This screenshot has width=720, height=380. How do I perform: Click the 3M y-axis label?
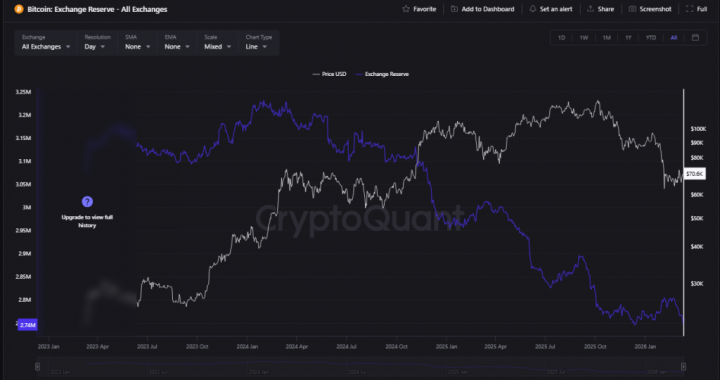coord(27,207)
